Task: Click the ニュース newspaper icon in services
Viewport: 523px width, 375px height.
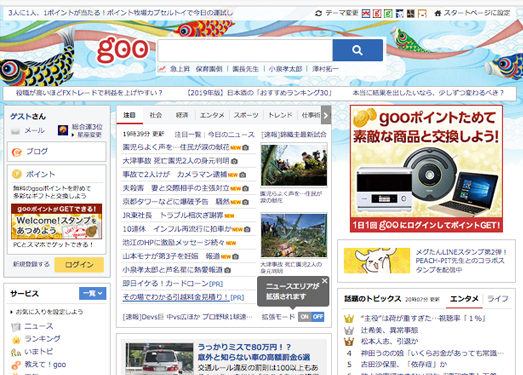Action: coord(16,327)
